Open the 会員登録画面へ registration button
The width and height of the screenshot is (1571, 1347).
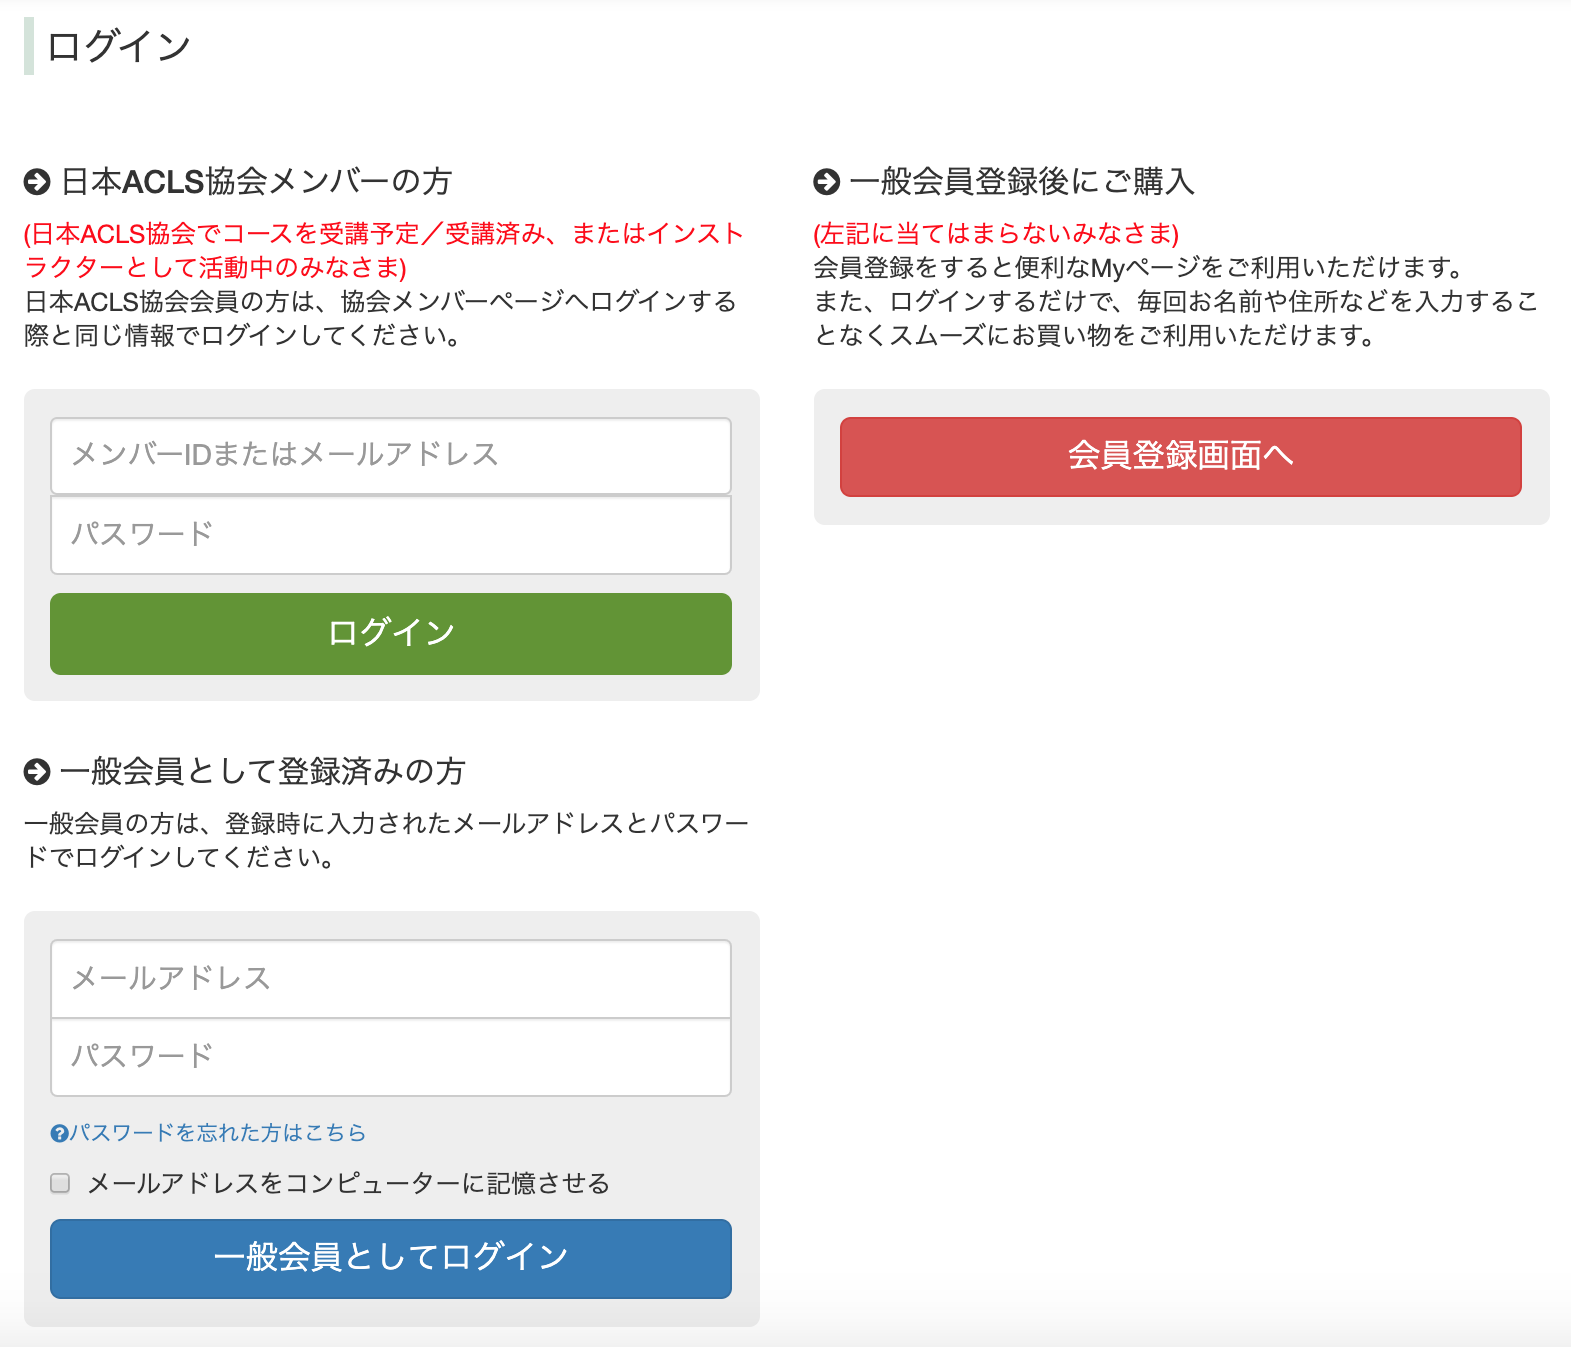[1181, 456]
